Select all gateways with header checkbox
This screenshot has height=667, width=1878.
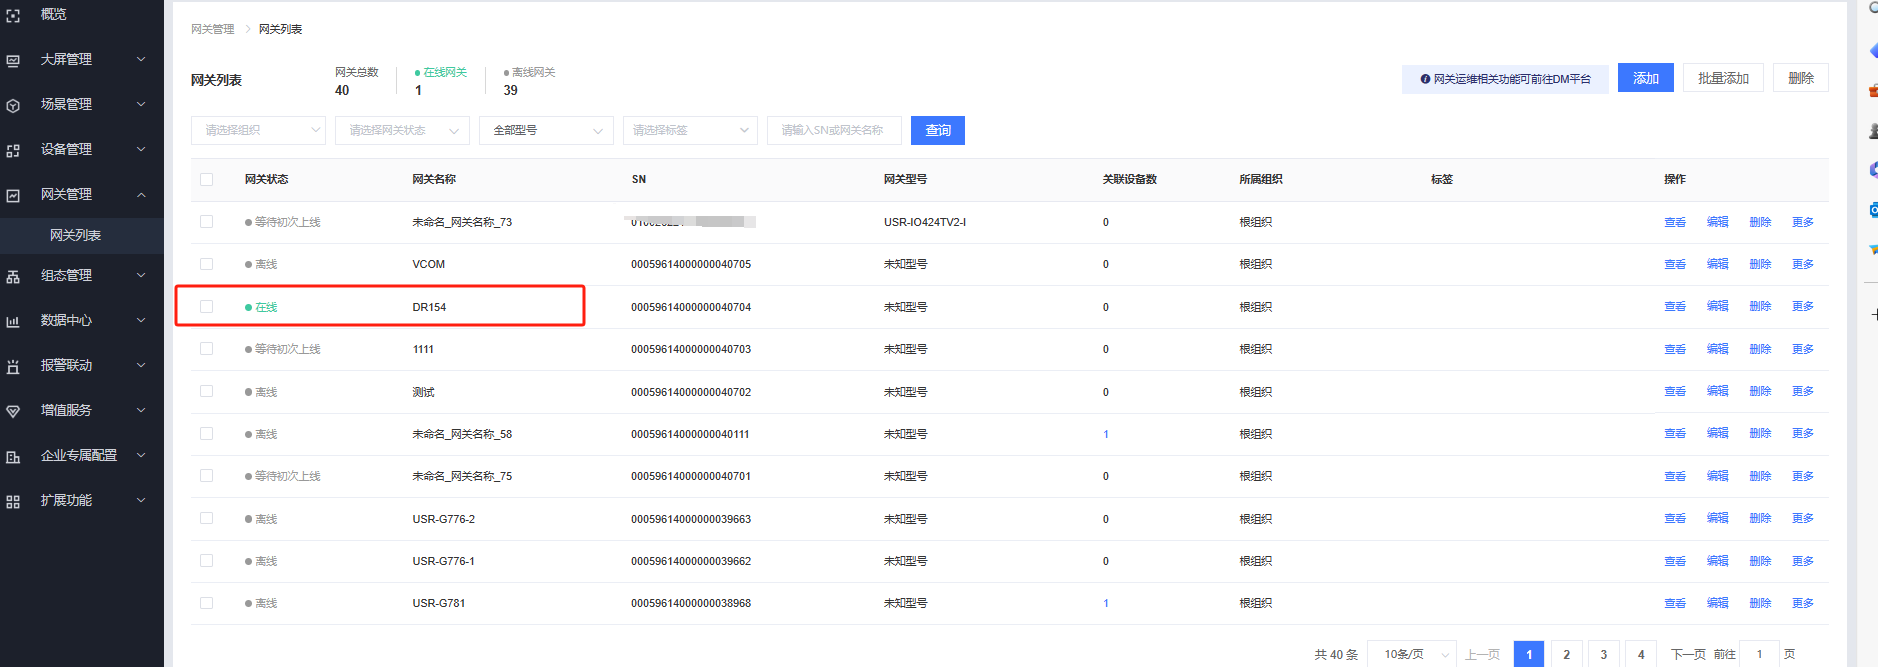[x=206, y=180]
